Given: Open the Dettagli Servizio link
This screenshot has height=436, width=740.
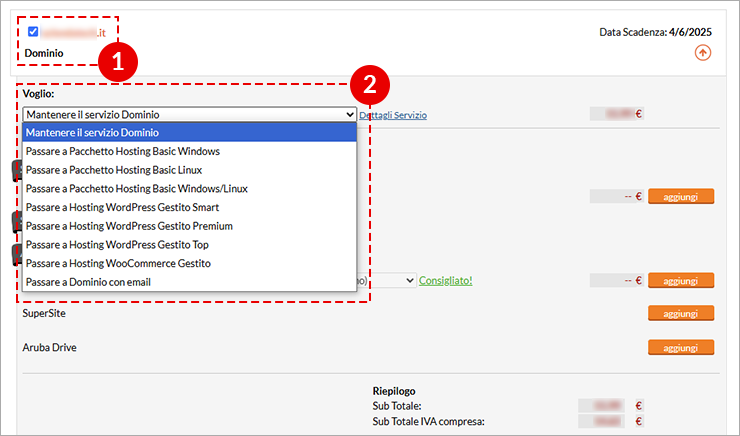Looking at the screenshot, I should tap(393, 115).
